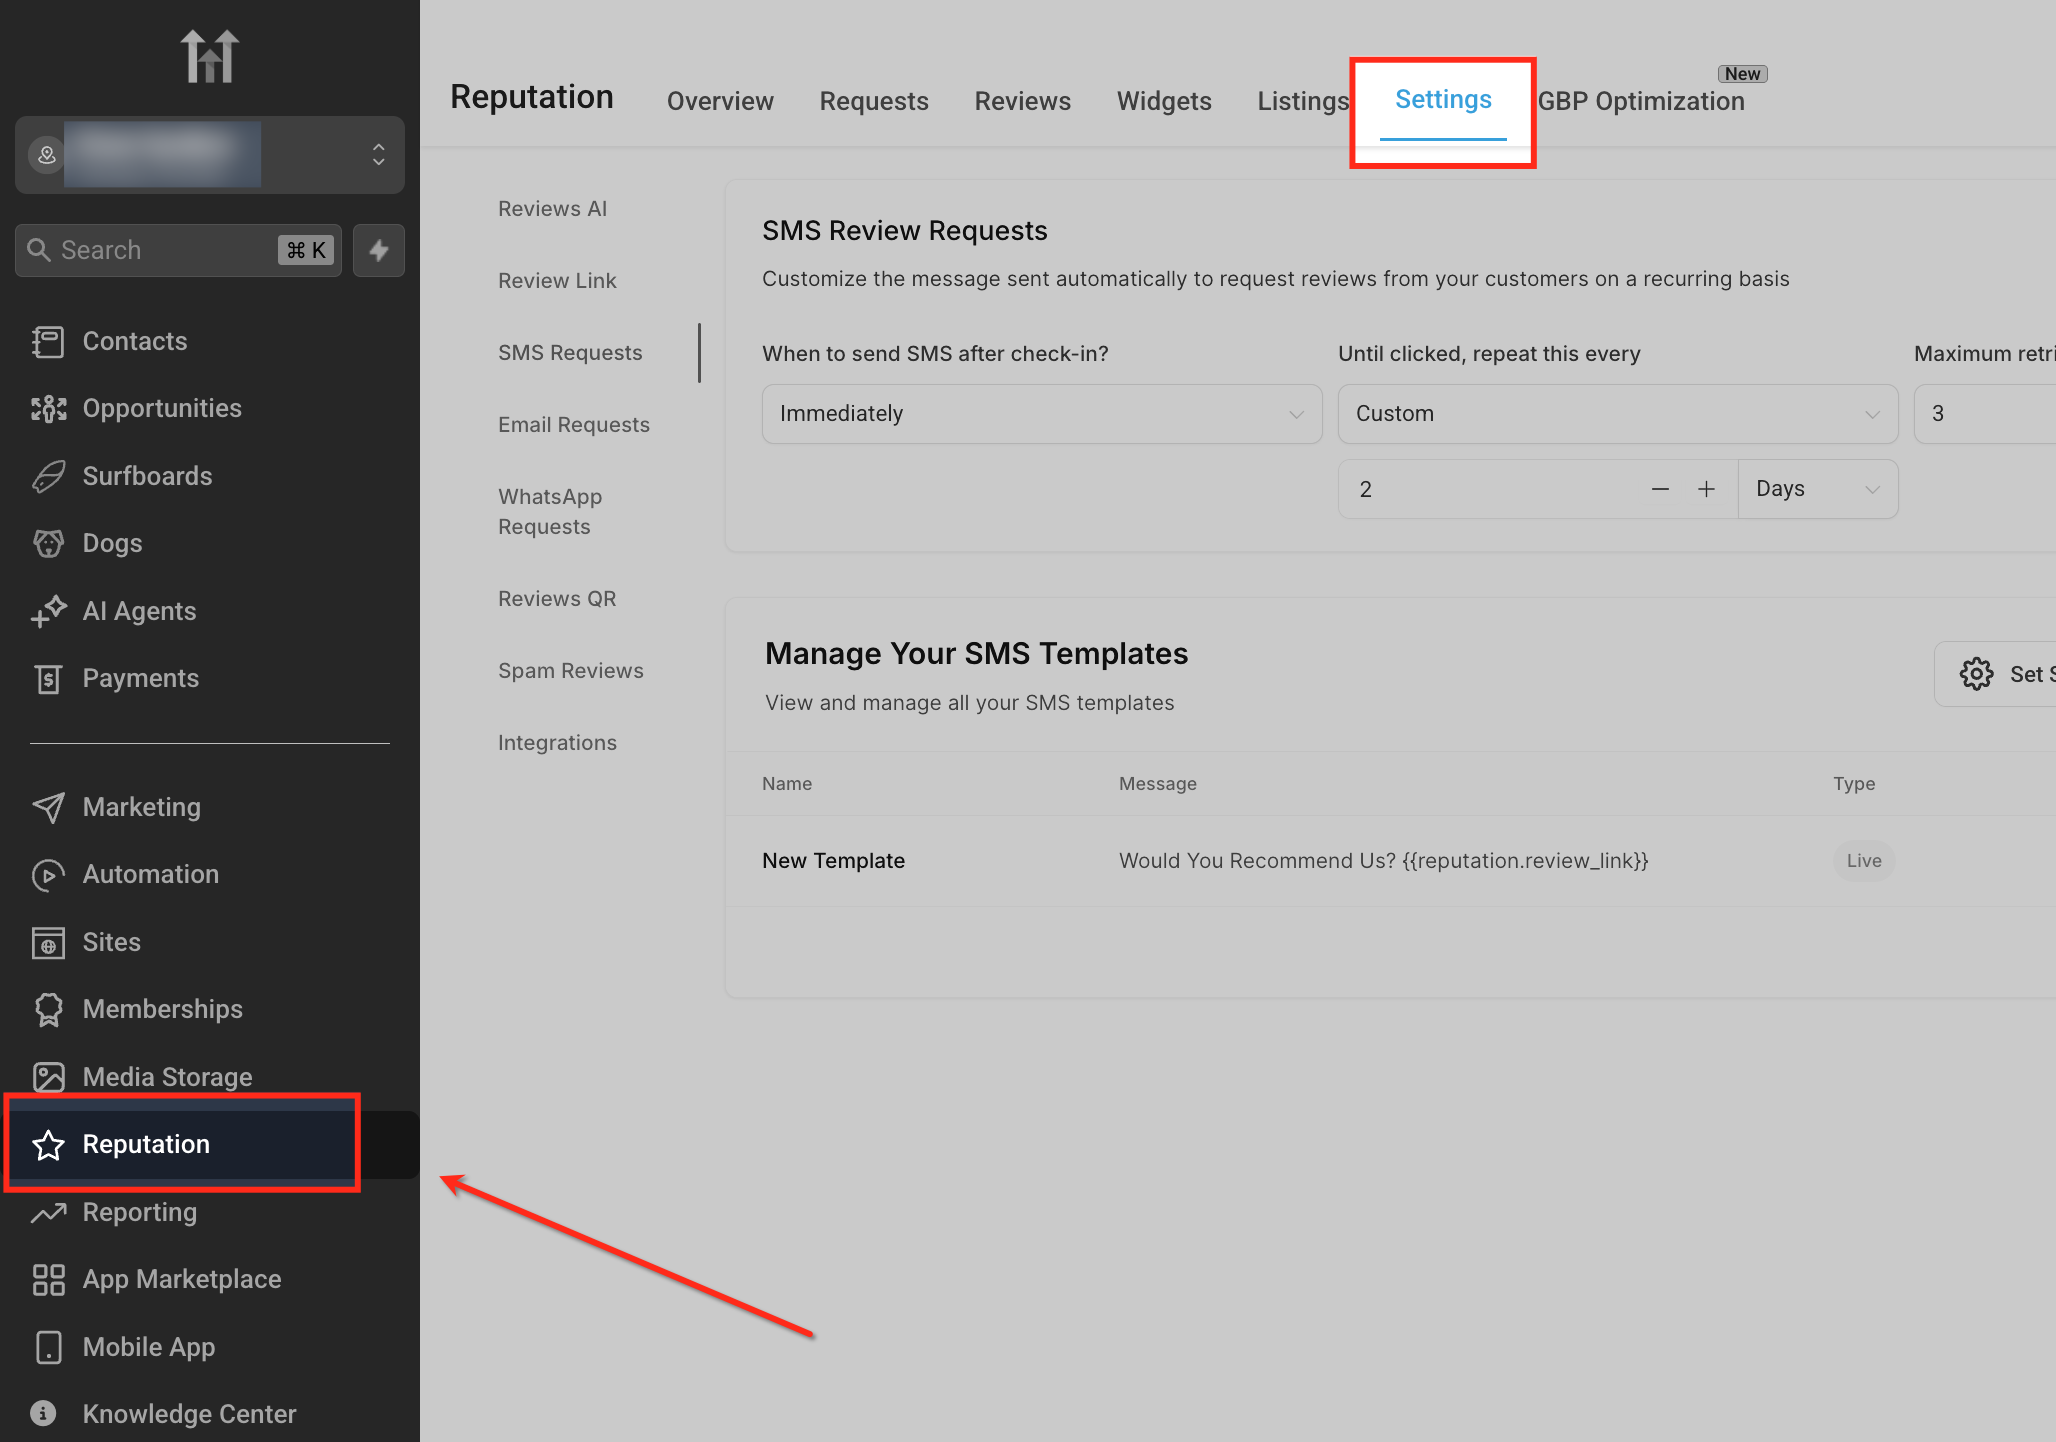The width and height of the screenshot is (2056, 1442).
Task: Click the App Marketplace grid icon
Action: 48,1280
